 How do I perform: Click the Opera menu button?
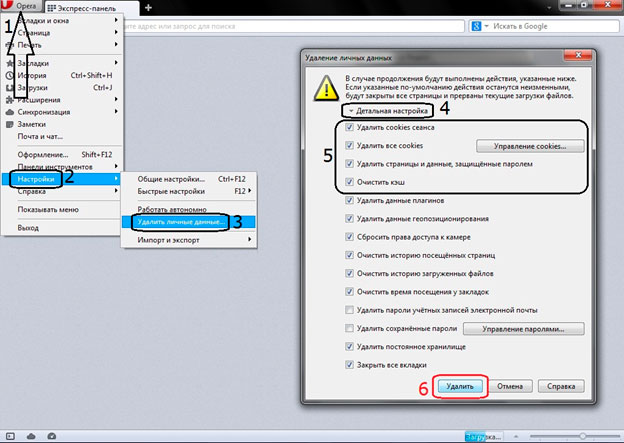(x=24, y=7)
